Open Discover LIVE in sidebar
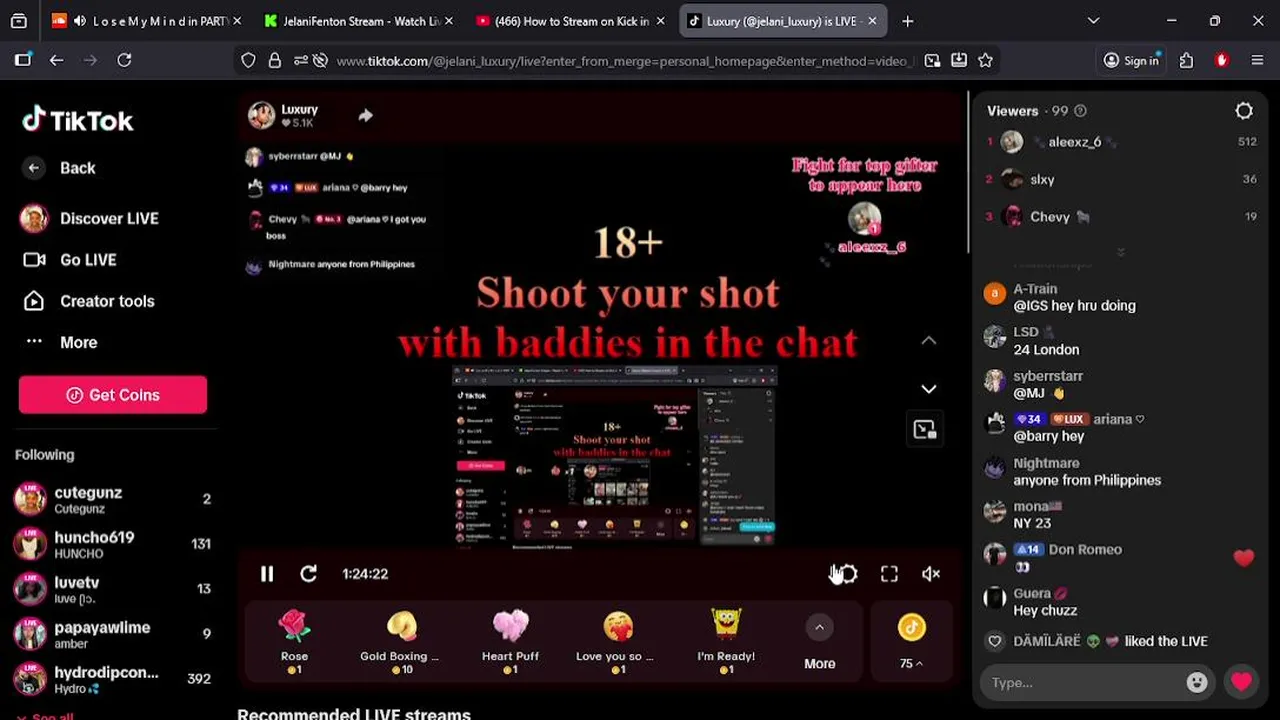This screenshot has width=1280, height=720. (x=90, y=219)
